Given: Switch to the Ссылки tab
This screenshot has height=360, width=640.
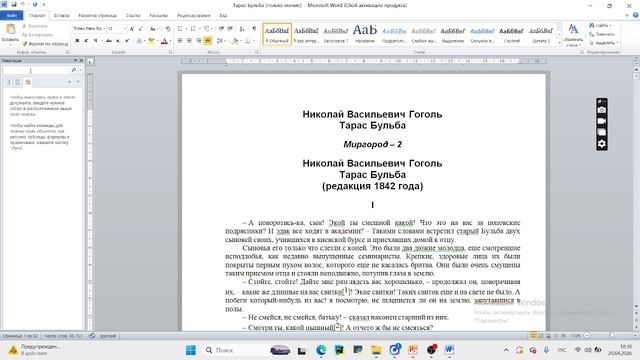Looking at the screenshot, I should pyautogui.click(x=133, y=16).
